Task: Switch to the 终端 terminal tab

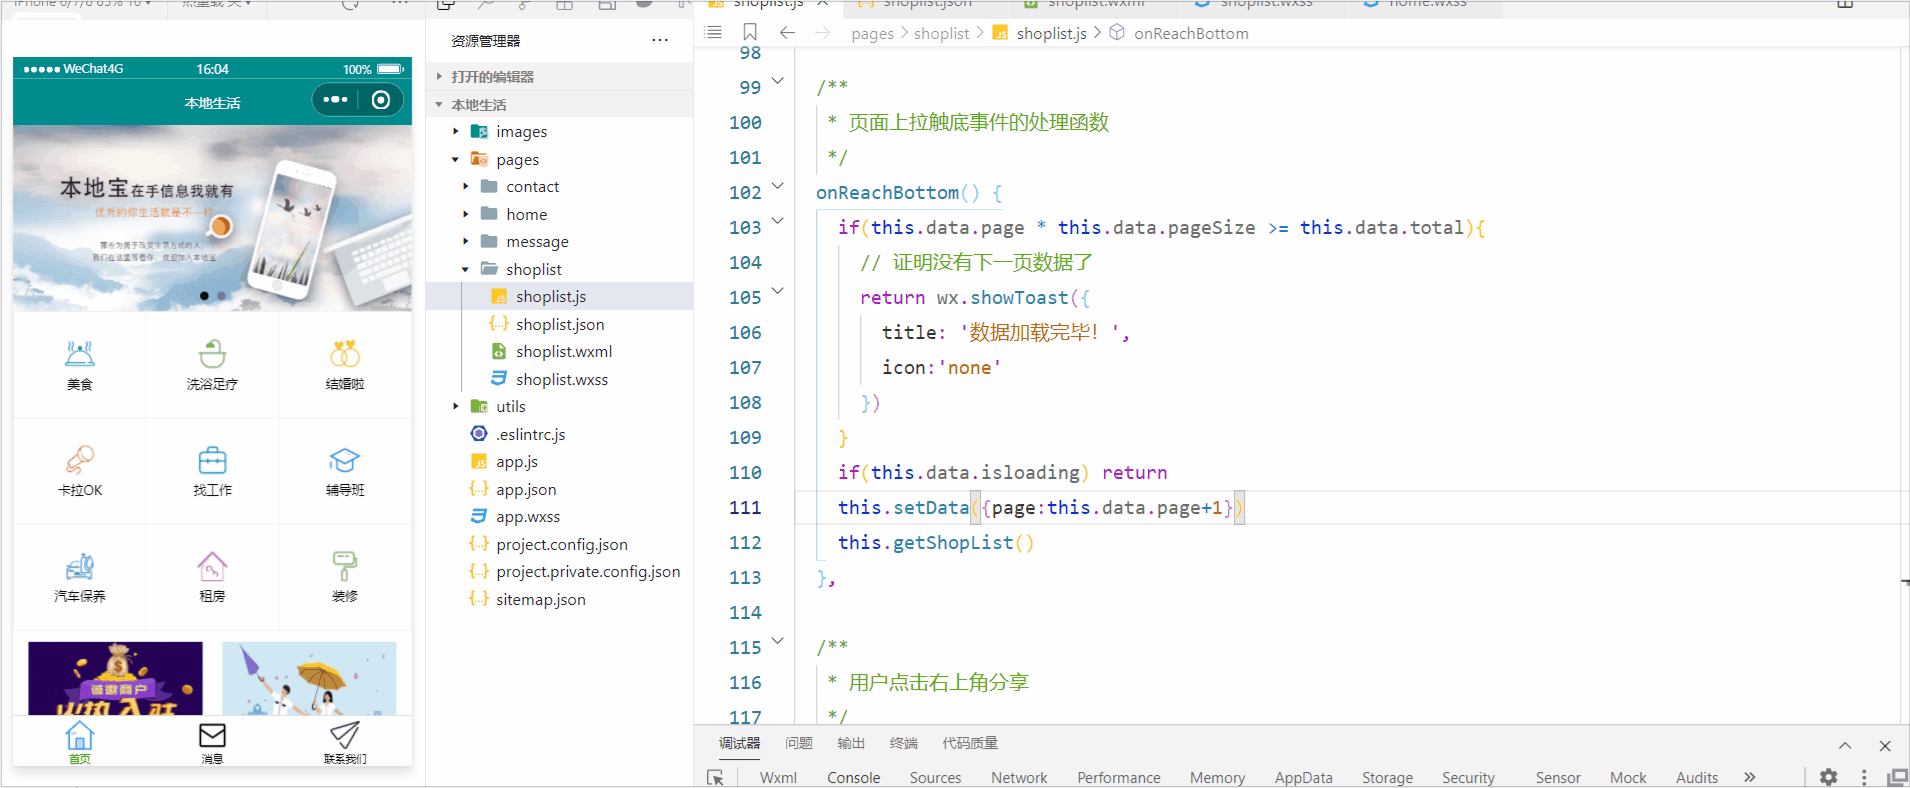Action: pos(904,743)
